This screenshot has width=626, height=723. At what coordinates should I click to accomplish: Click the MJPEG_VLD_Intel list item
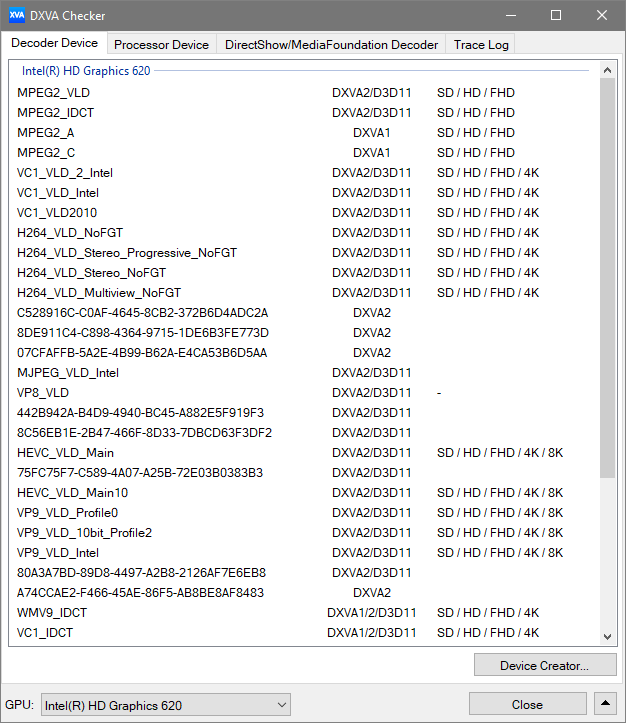pyautogui.click(x=68, y=373)
